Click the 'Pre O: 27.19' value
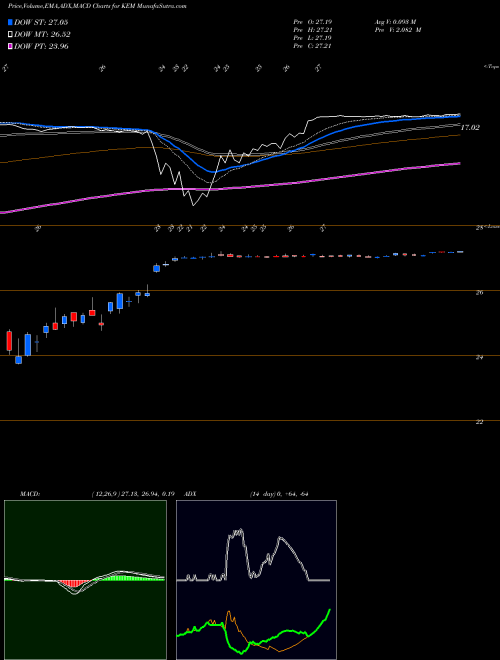Image resolution: width=500 pixels, height=660 pixels. [313, 22]
